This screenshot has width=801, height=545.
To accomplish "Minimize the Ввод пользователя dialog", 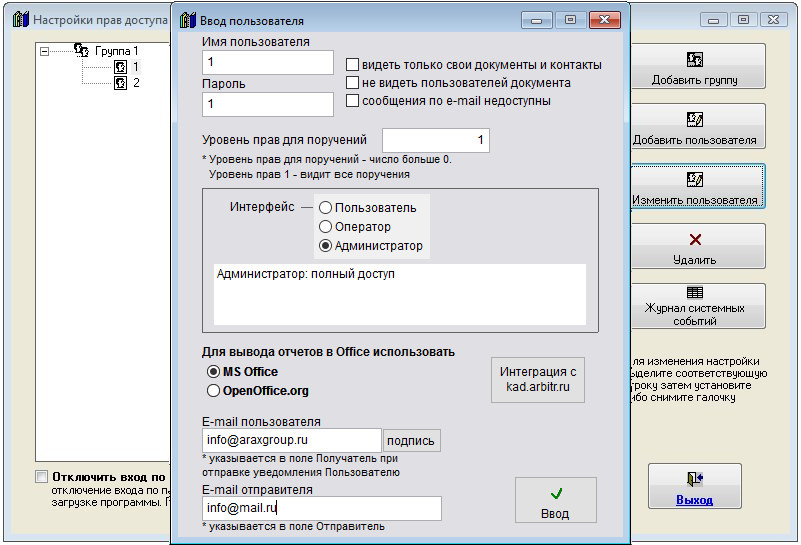I will click(x=536, y=20).
